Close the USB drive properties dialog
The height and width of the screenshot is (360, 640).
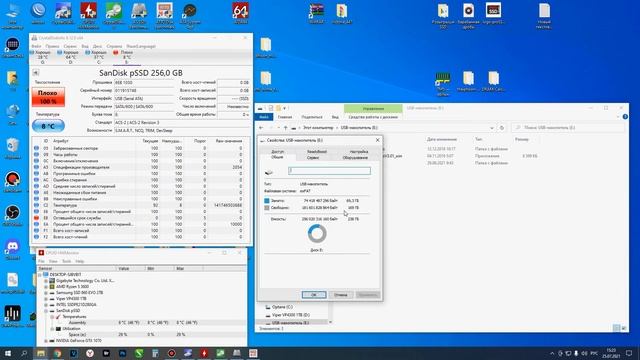coord(378,140)
